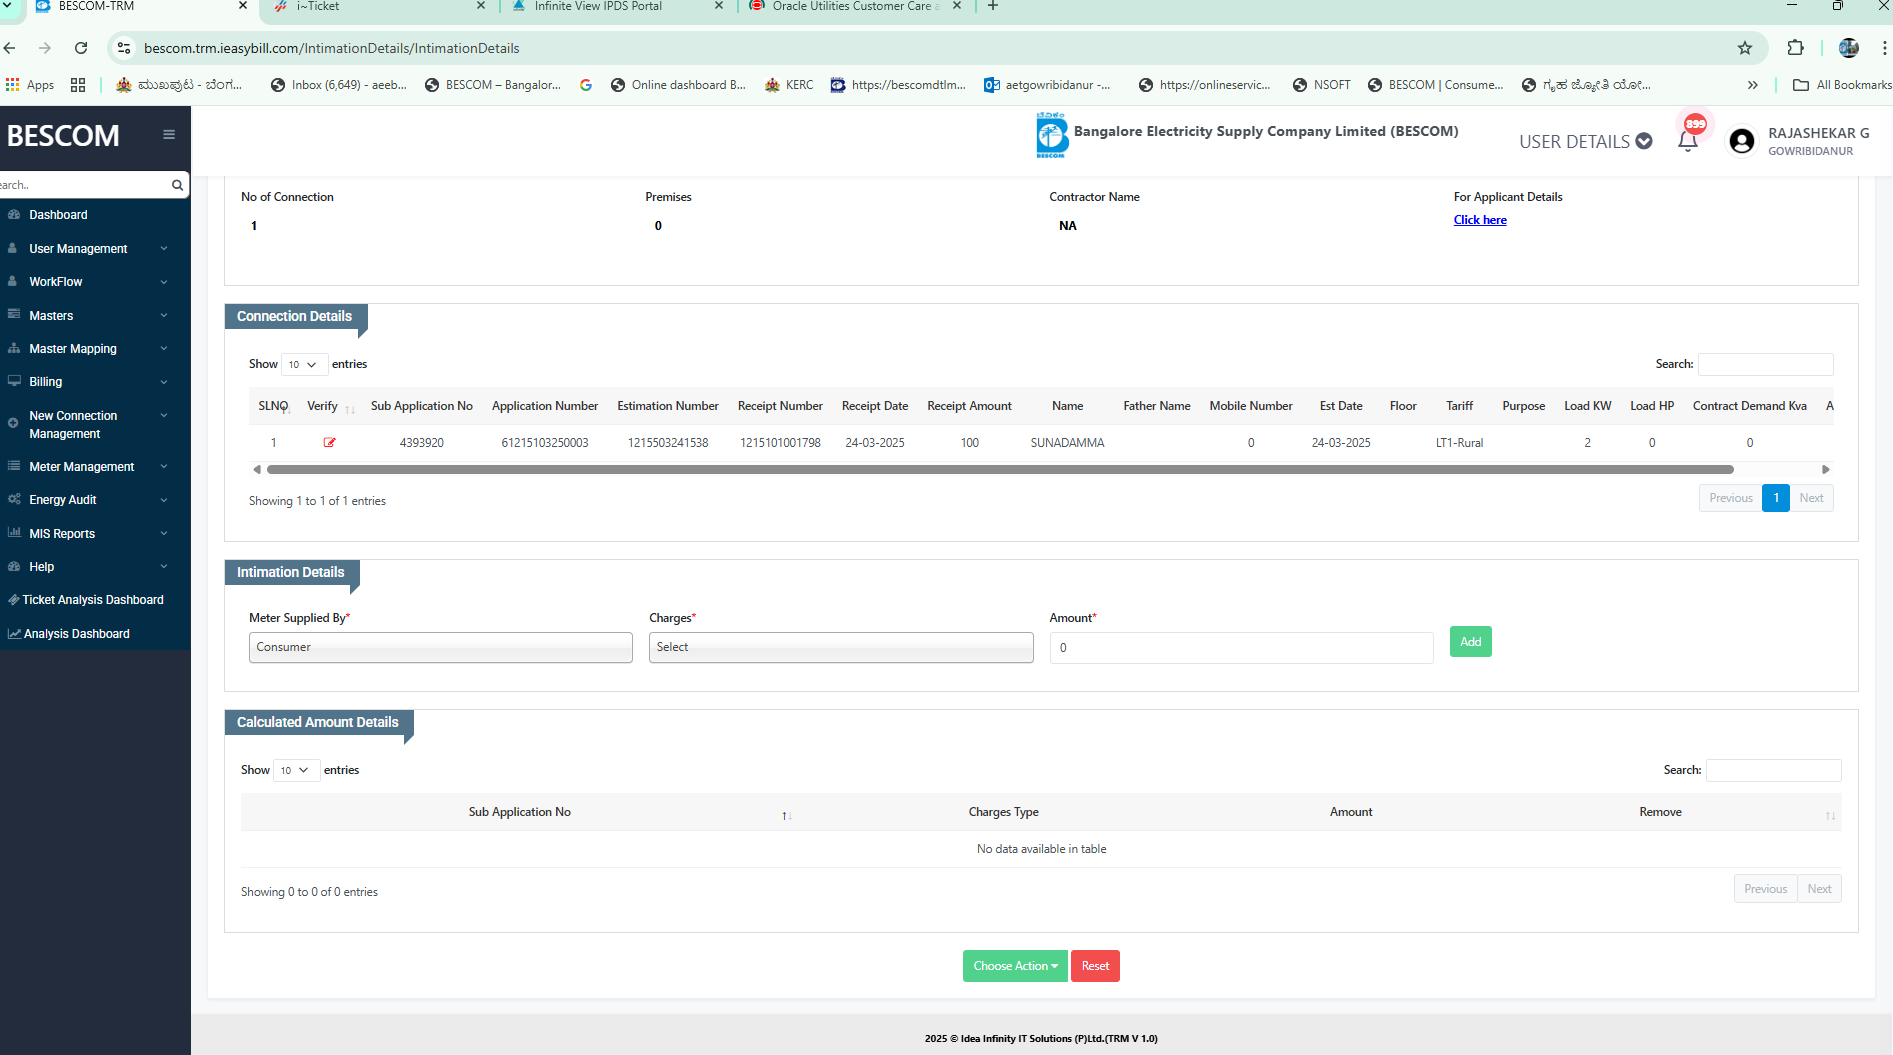Click the user avatar profile icon

click(1742, 141)
